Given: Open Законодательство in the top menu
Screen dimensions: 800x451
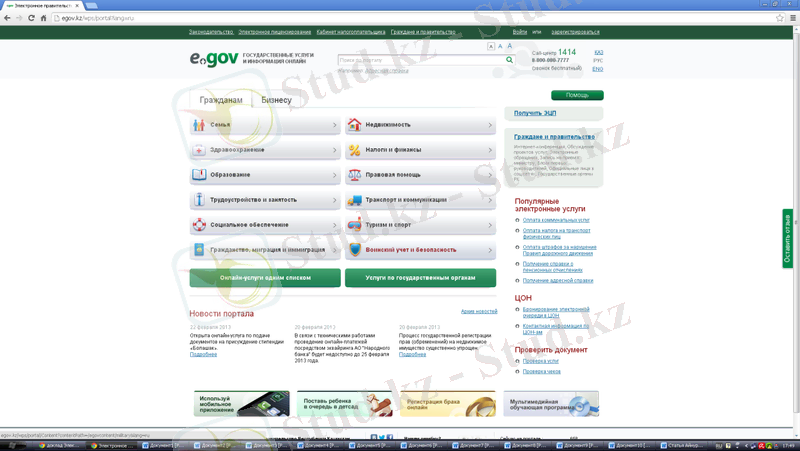Looking at the screenshot, I should pyautogui.click(x=211, y=32).
